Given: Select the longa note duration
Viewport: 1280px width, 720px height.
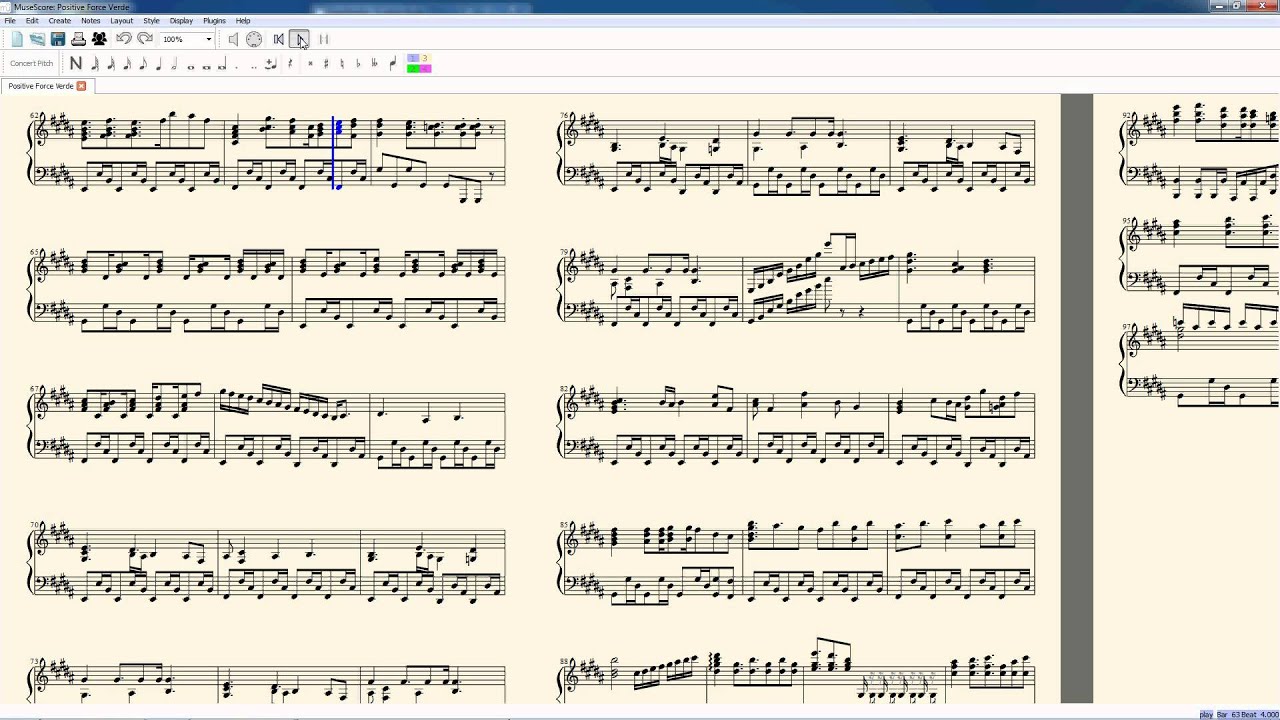Looking at the screenshot, I should coord(222,65).
